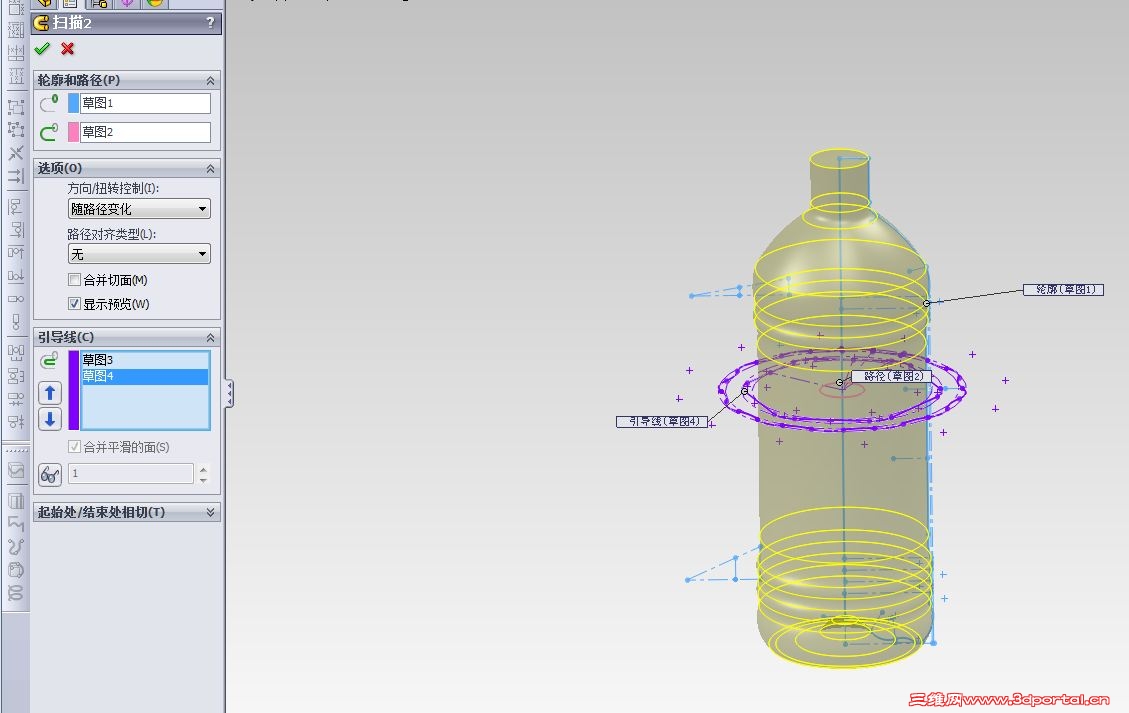Collapse the 轮廓和路径(P) section
This screenshot has height=713, width=1129.
210,81
